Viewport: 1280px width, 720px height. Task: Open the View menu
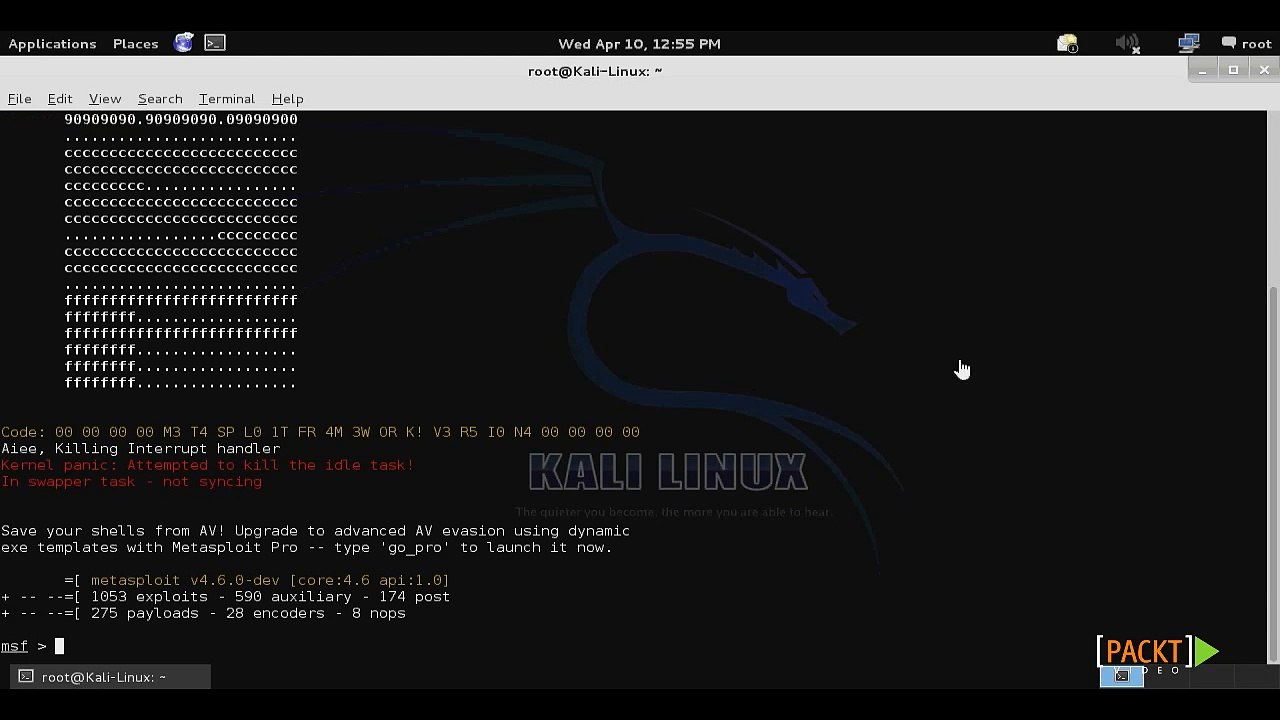pyautogui.click(x=105, y=99)
